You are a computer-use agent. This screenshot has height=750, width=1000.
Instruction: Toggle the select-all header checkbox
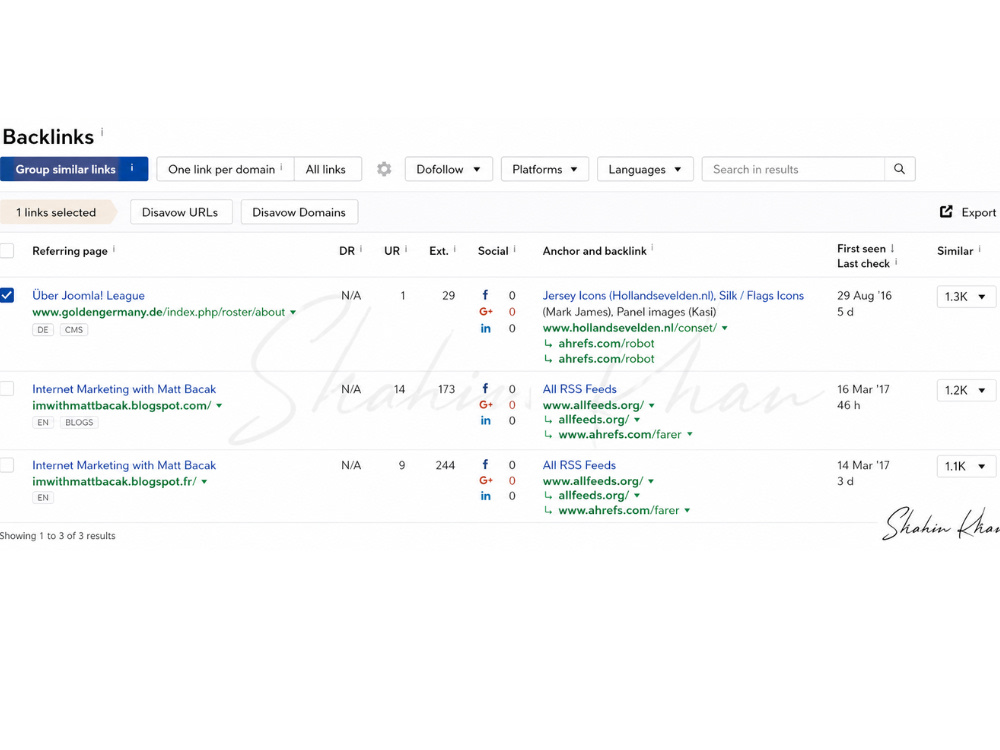(7, 251)
